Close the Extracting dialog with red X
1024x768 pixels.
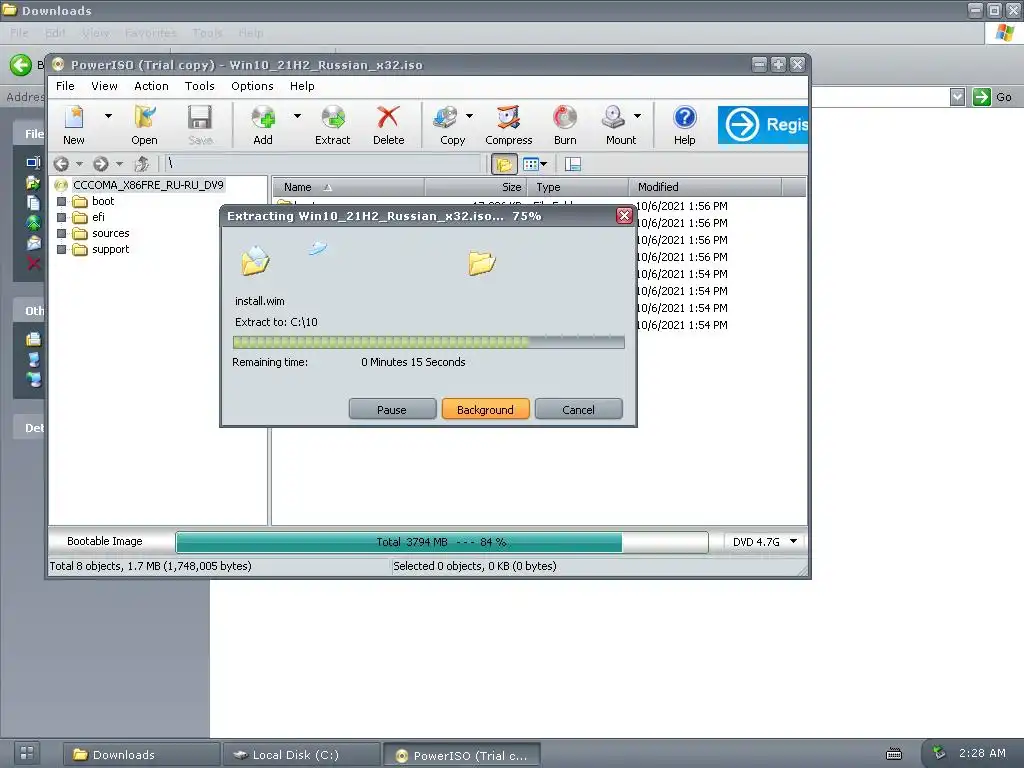(624, 216)
